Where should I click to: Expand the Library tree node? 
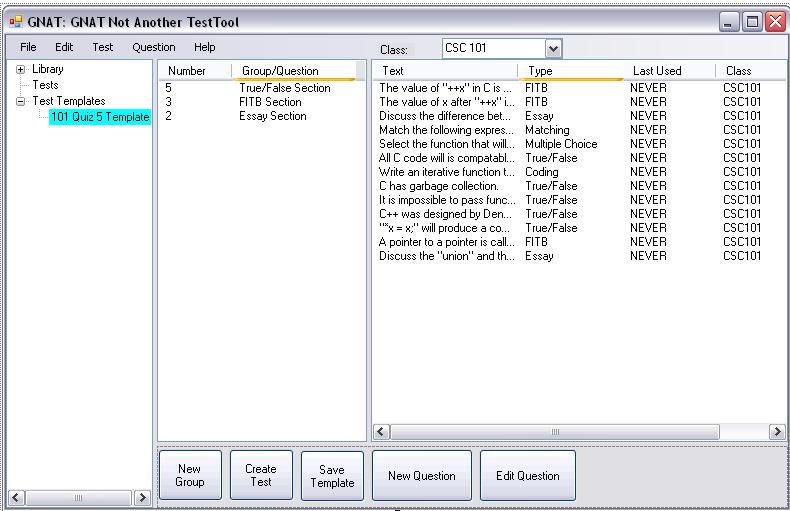click(21, 70)
